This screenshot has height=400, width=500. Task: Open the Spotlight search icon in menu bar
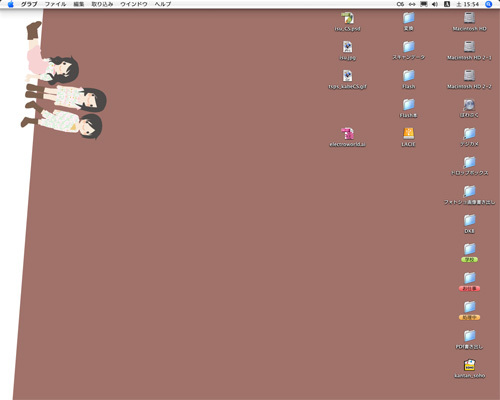(489, 4)
